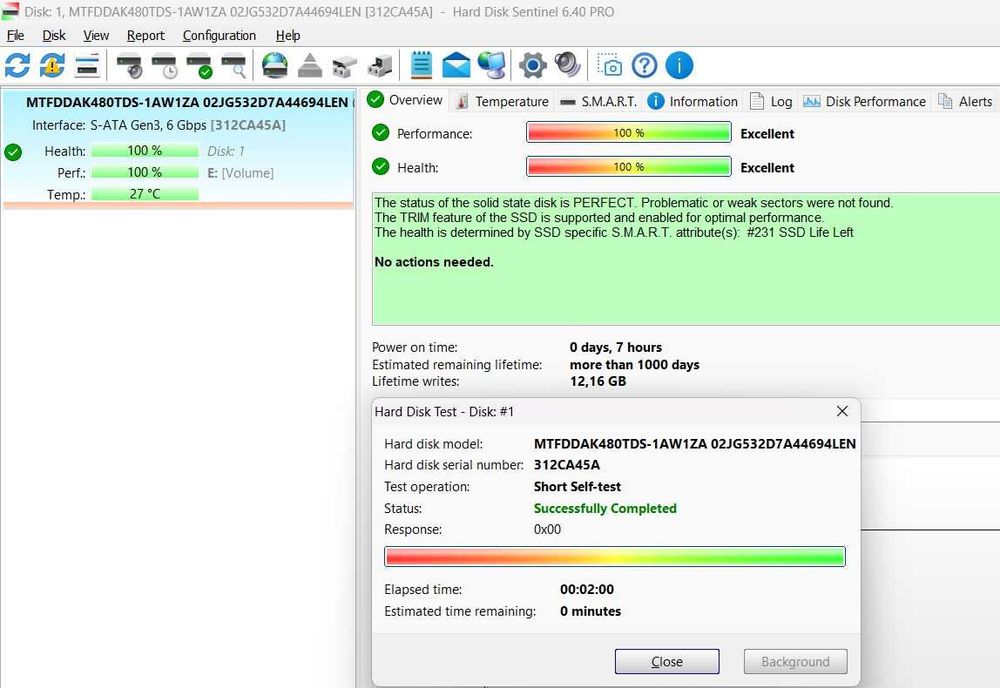Click the greyed-out Background button in the test dialog
The image size is (1000, 688).
click(795, 662)
